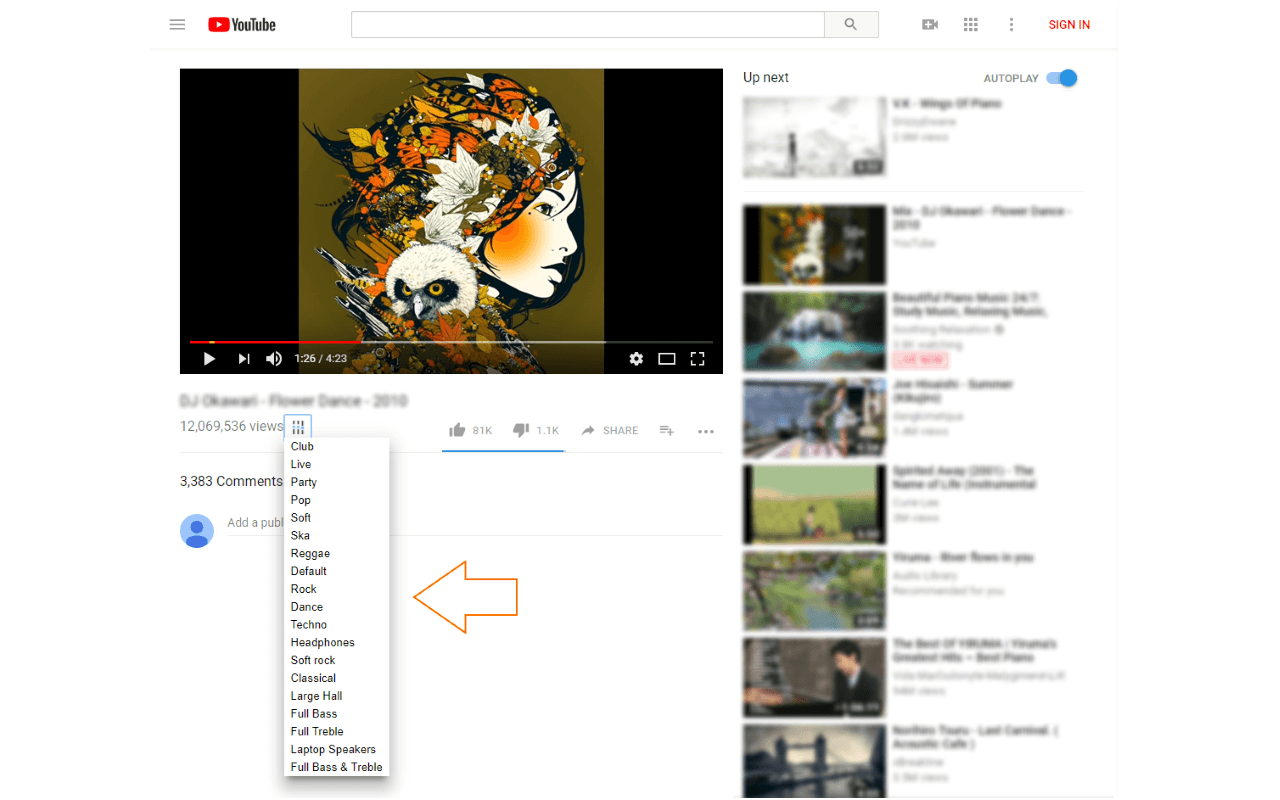Toggle the Autoplay switch off
The width and height of the screenshot is (1280, 800).
[1062, 78]
